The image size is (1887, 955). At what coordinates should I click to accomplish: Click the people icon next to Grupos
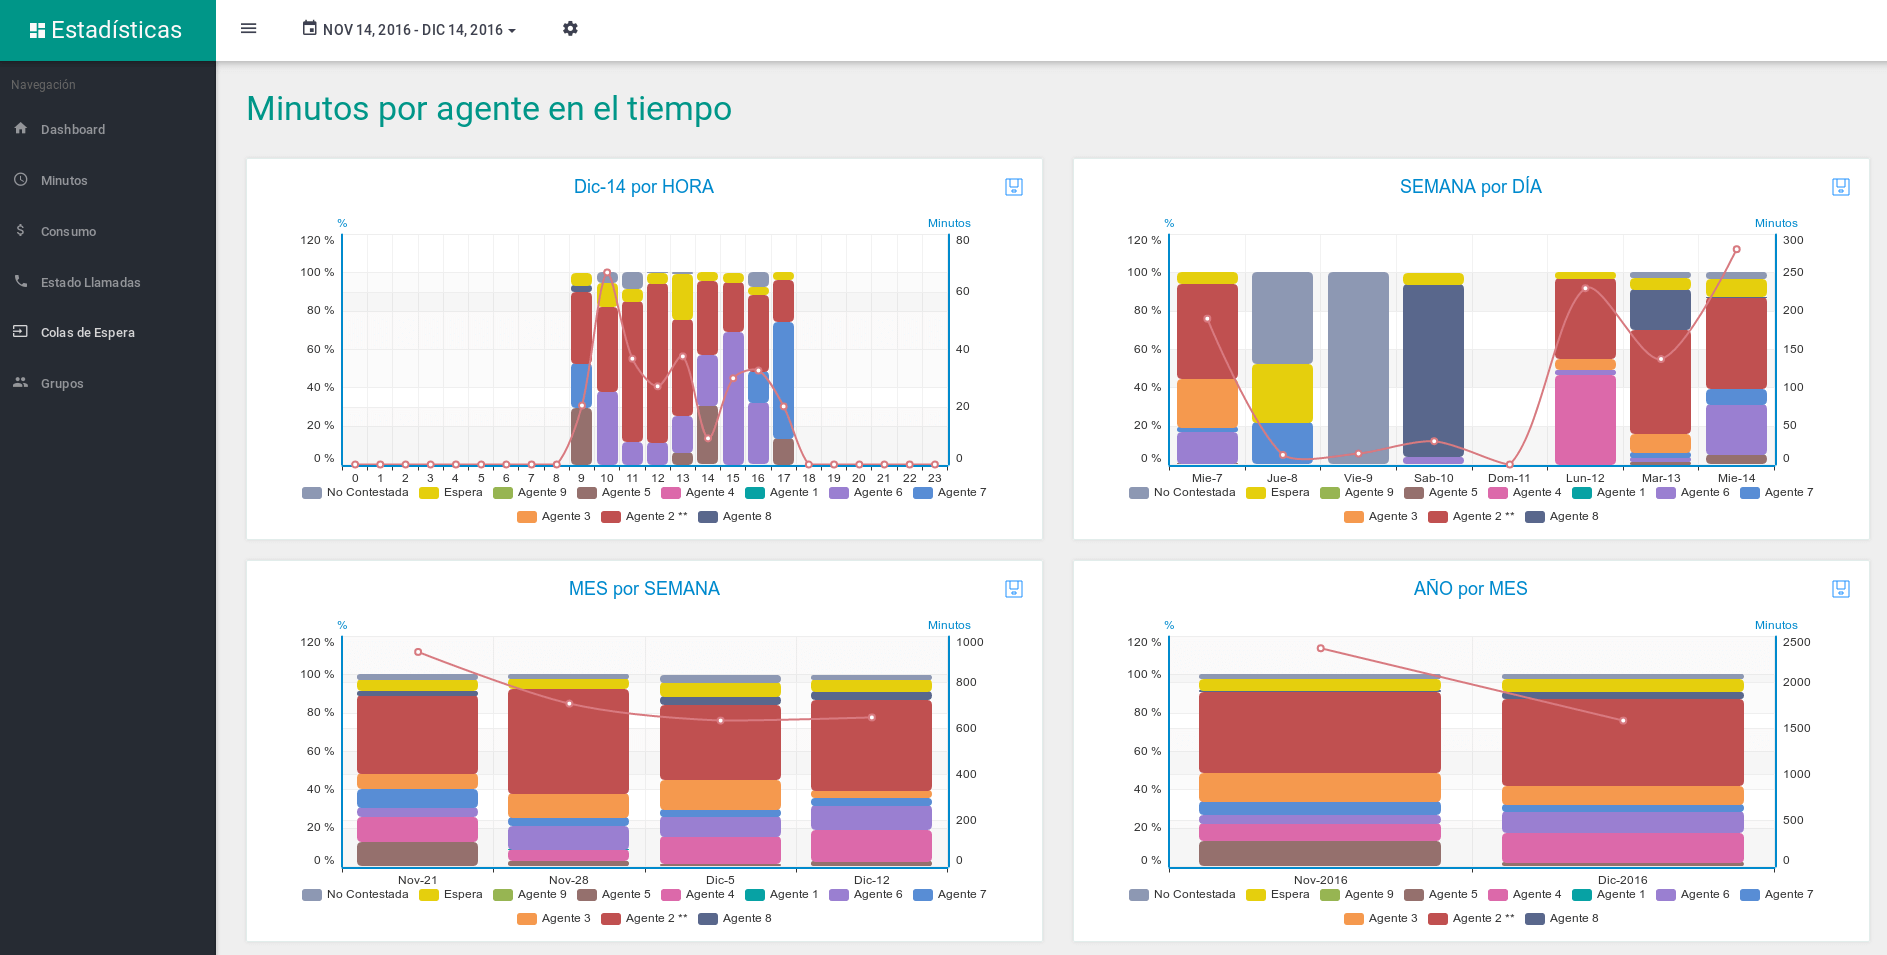(21, 382)
